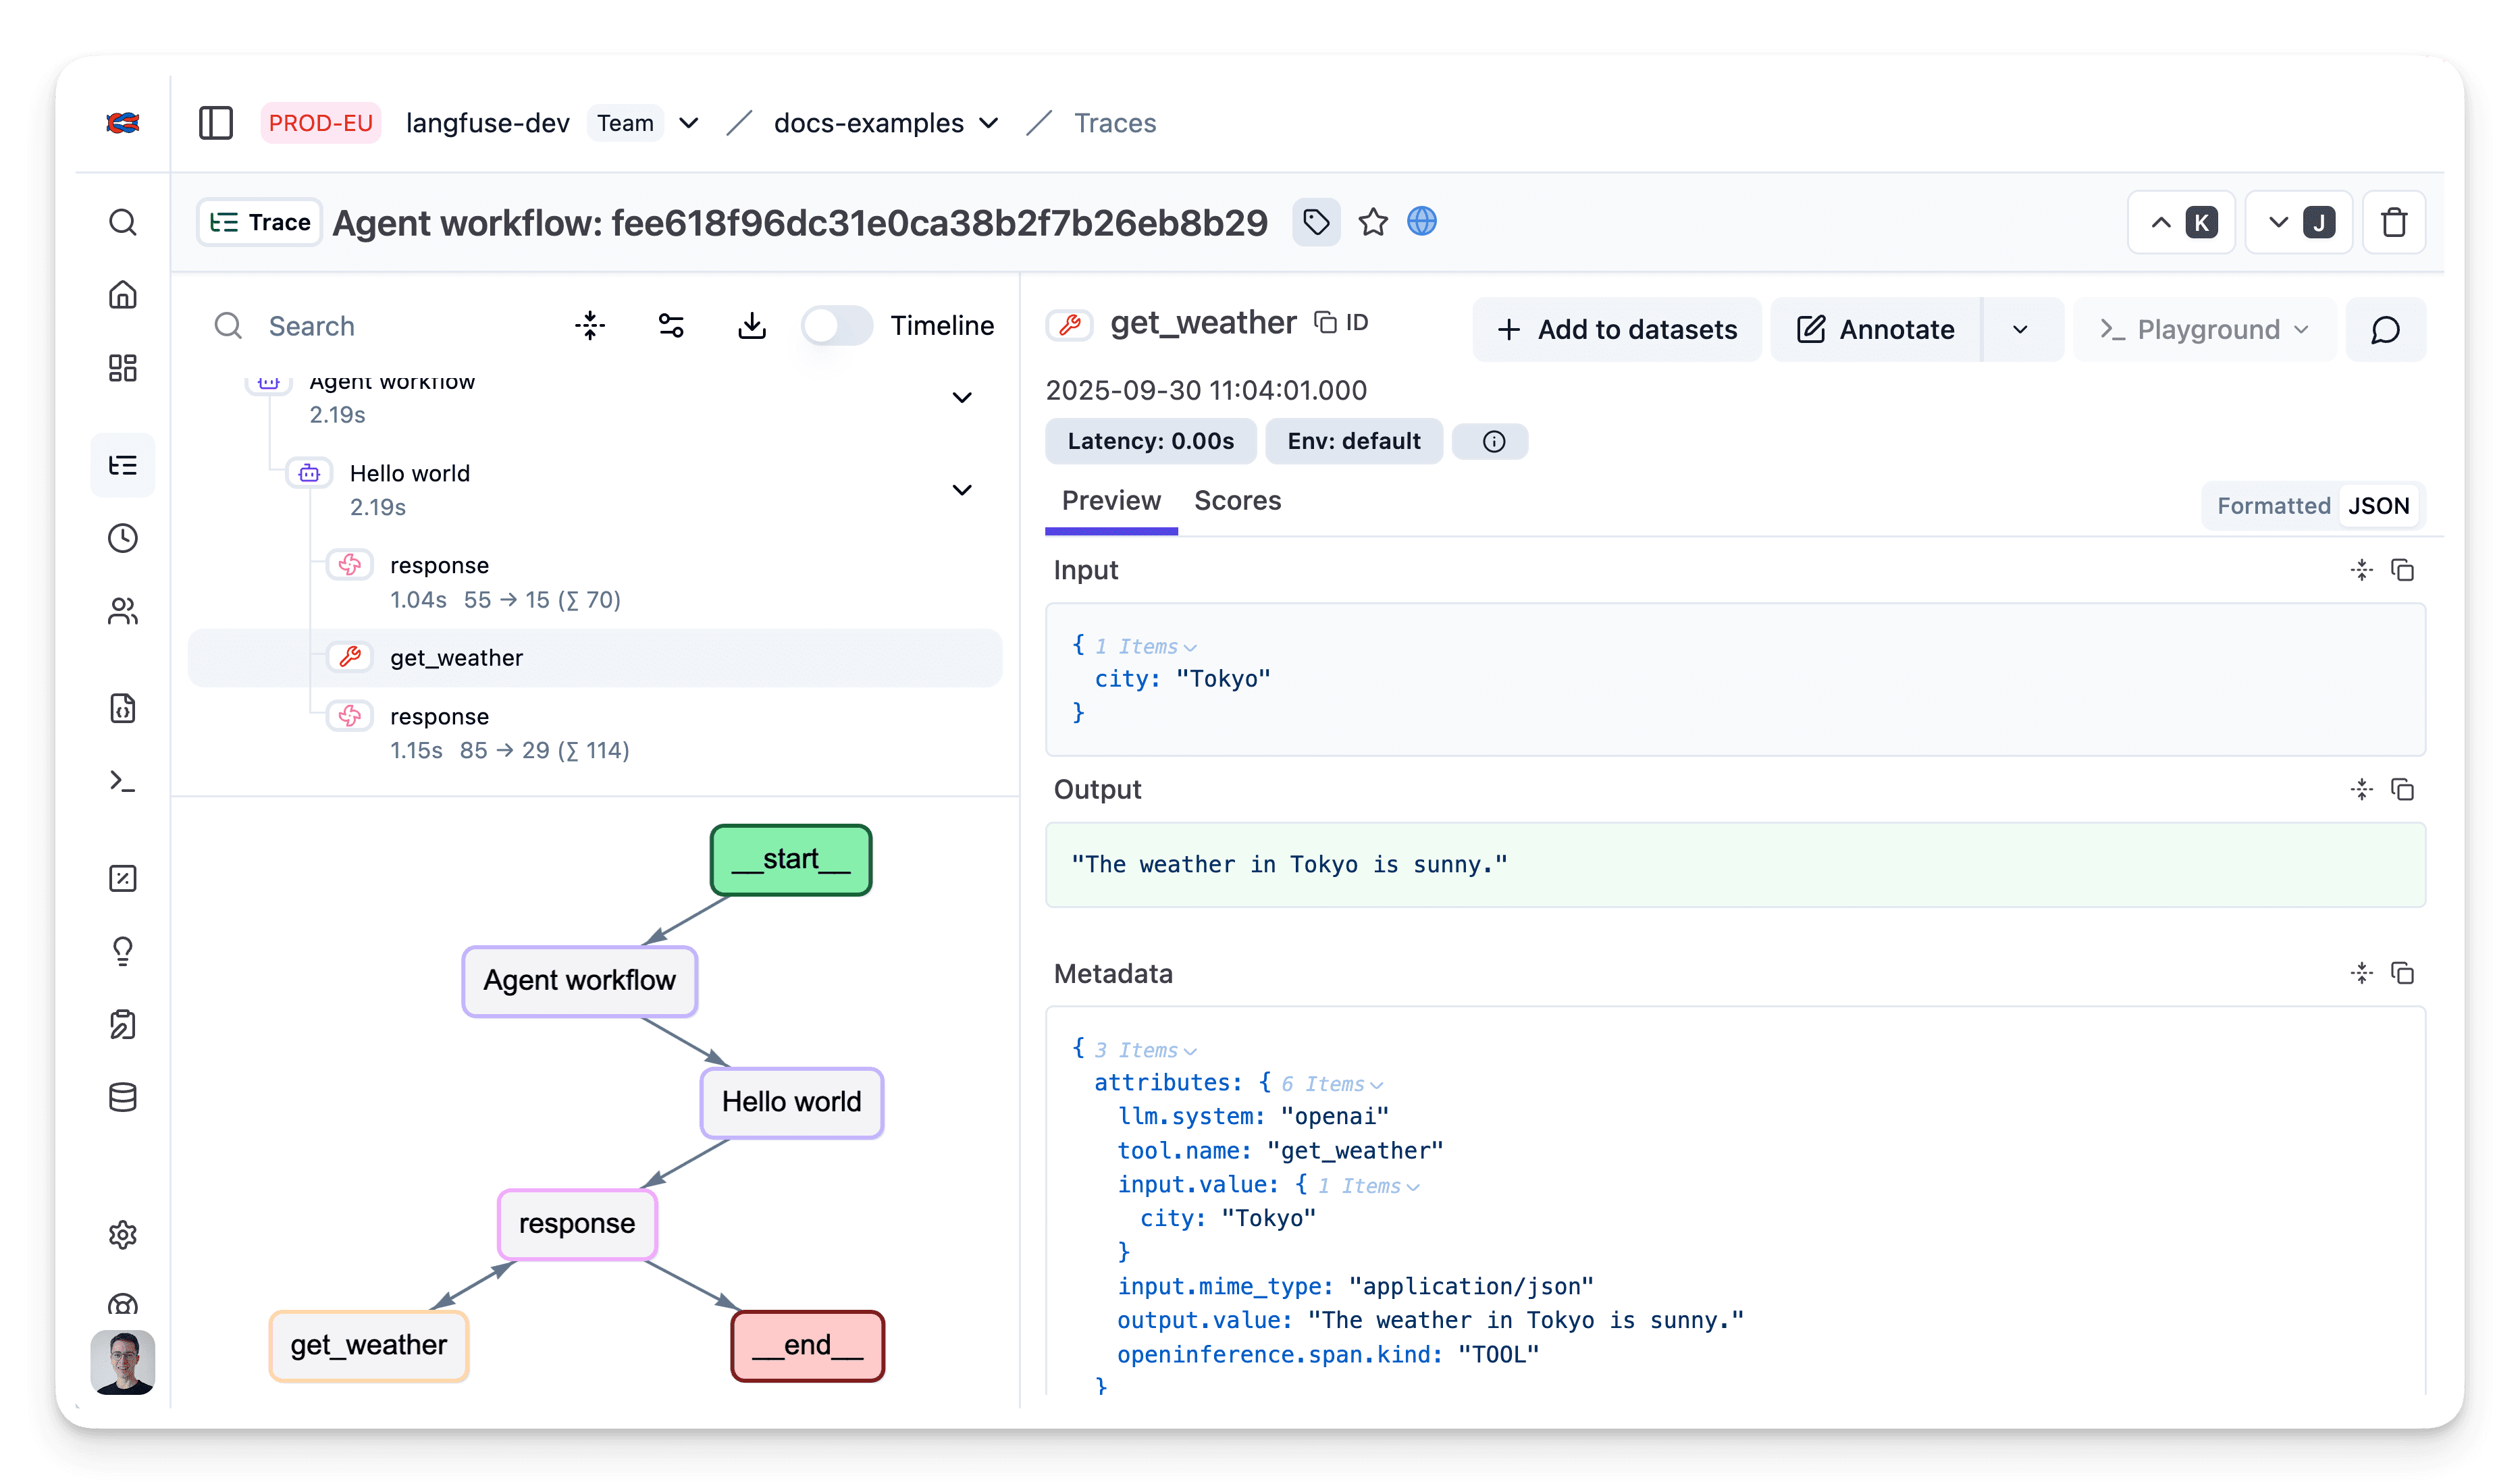Open Human annotation clipboard icon in sidebar
This screenshot has height=1484, width=2520.
[123, 1024]
